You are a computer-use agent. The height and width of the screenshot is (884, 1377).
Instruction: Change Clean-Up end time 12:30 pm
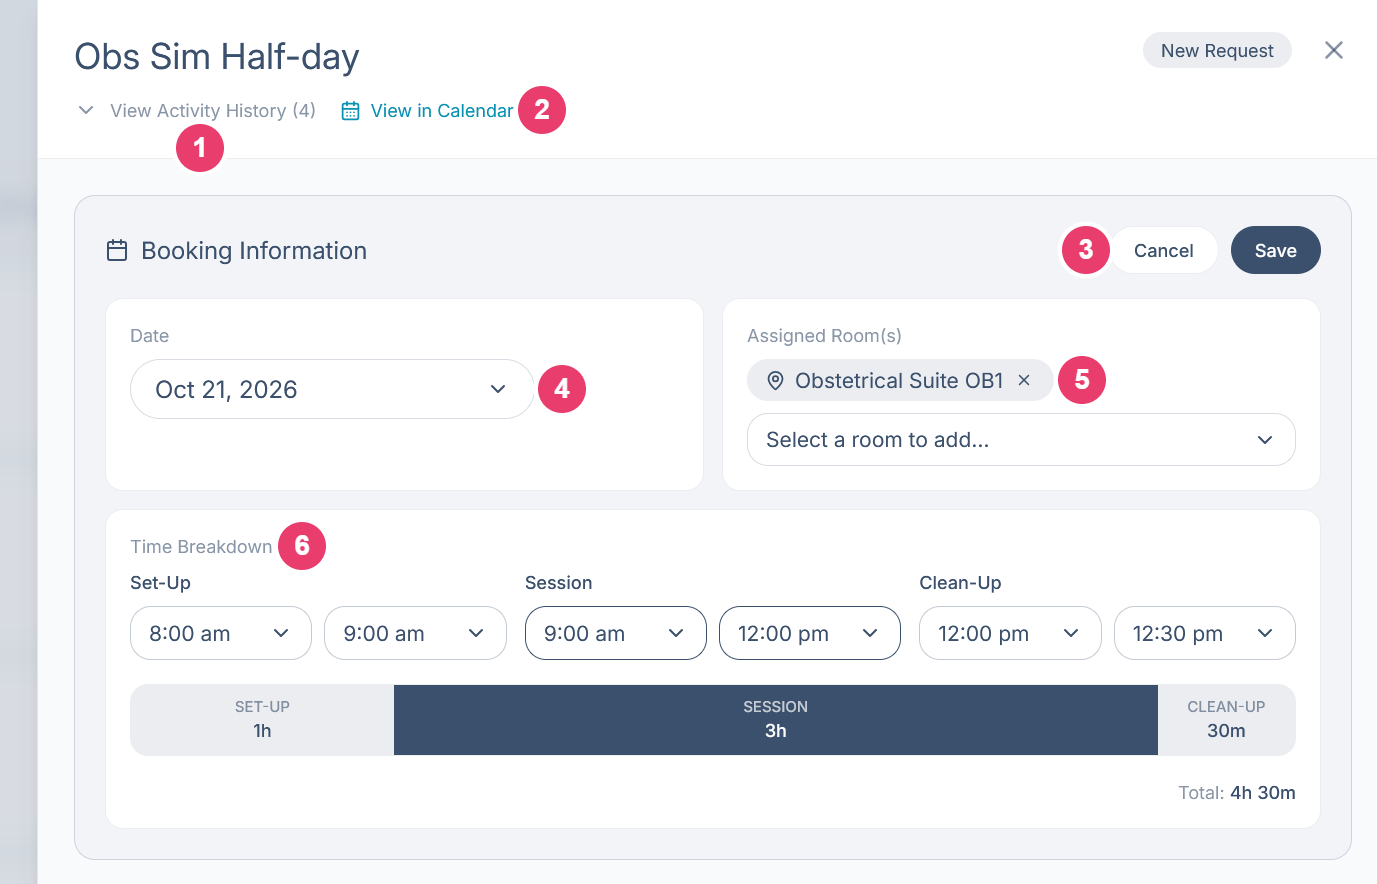point(1205,633)
